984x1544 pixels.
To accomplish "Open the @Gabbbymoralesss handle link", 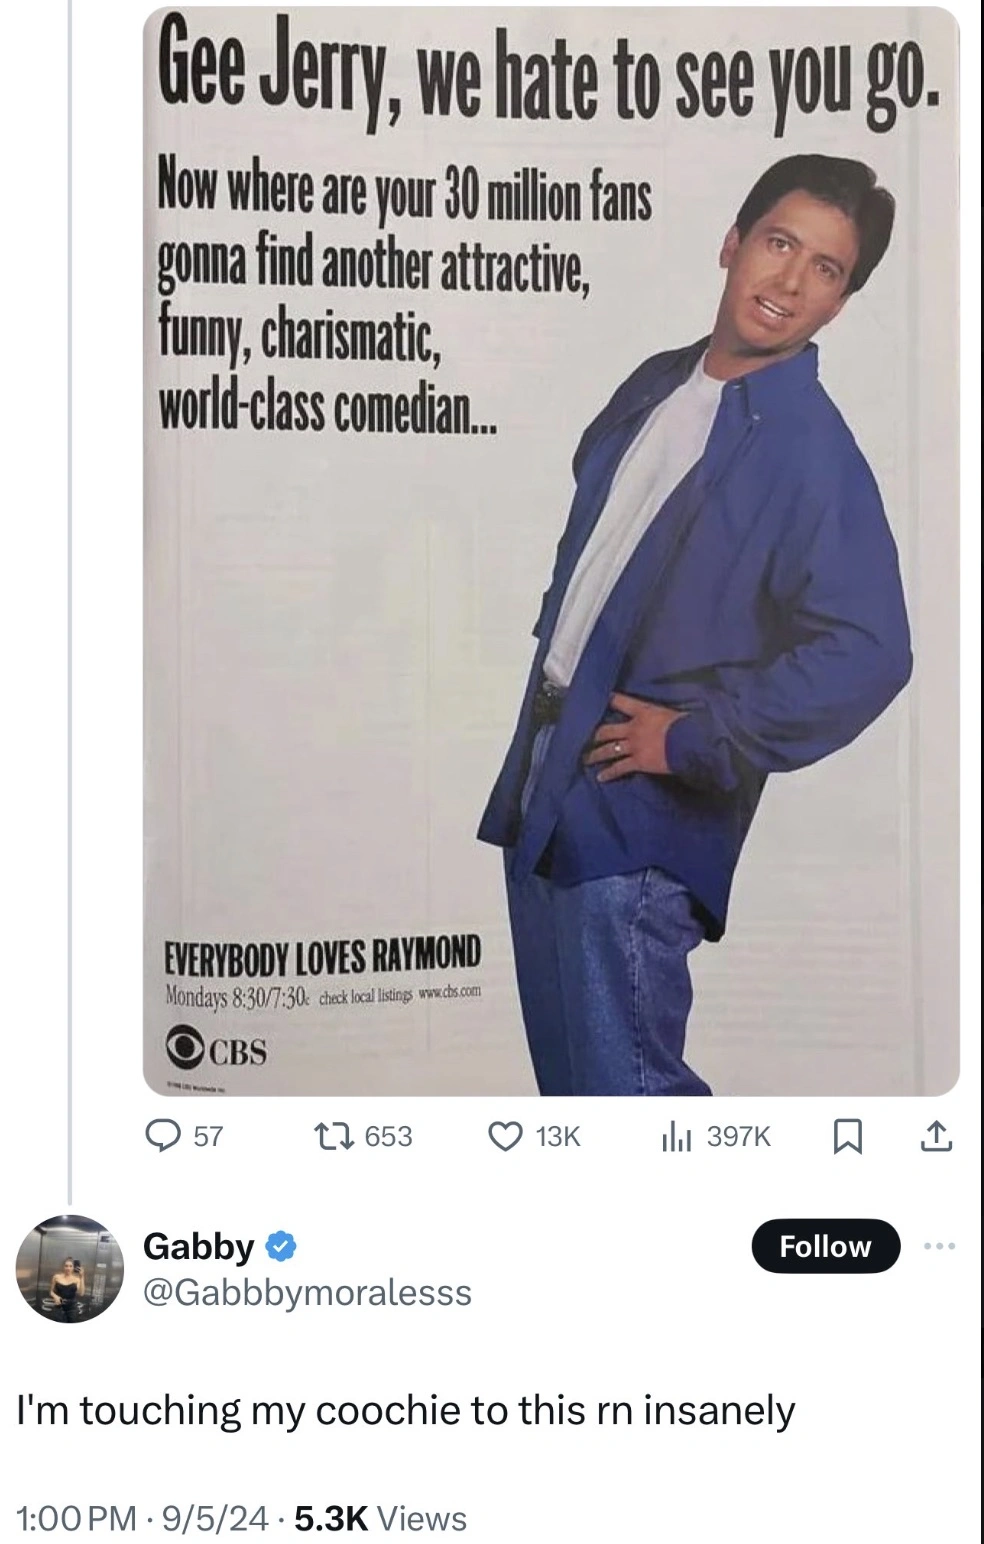I will (x=308, y=1292).
